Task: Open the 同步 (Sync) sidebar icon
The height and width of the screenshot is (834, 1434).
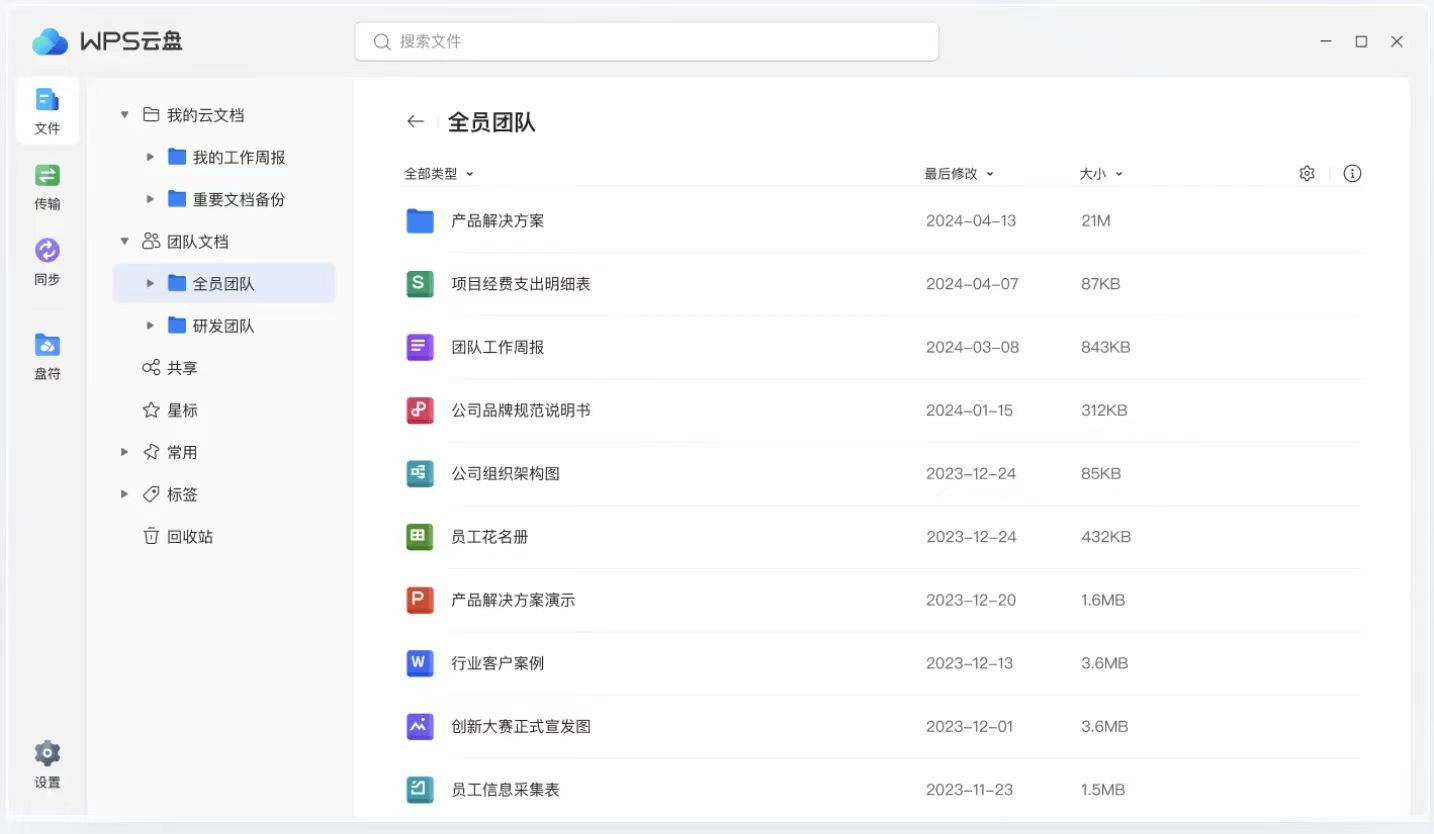Action: pyautogui.click(x=47, y=261)
